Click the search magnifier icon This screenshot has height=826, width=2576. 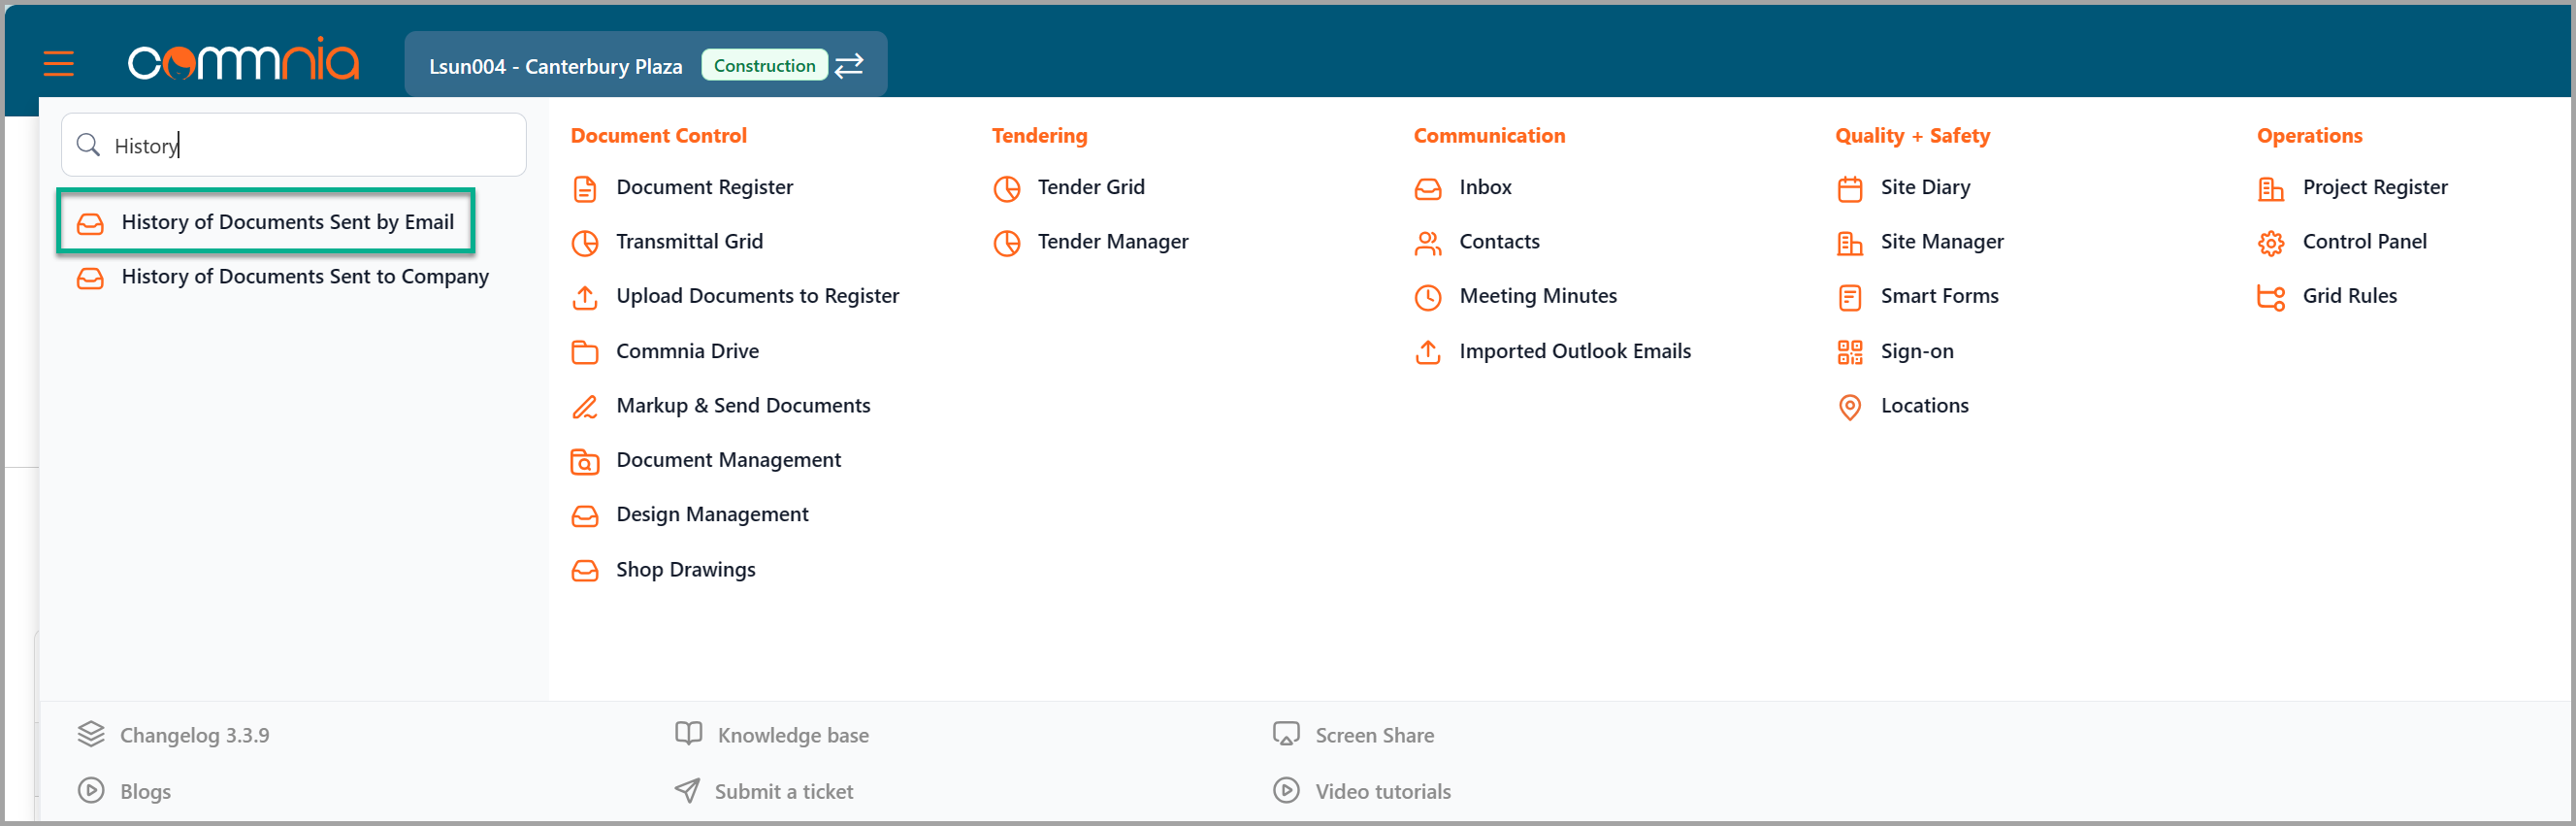click(x=88, y=145)
